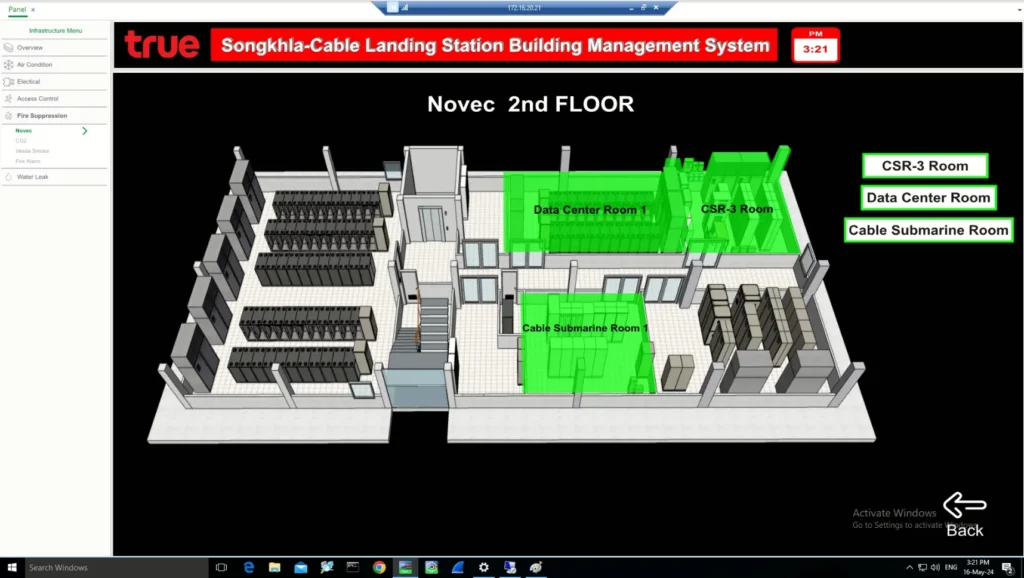Click the Infrastructure Menu heading
The height and width of the screenshot is (578, 1024).
pyautogui.click(x=56, y=31)
